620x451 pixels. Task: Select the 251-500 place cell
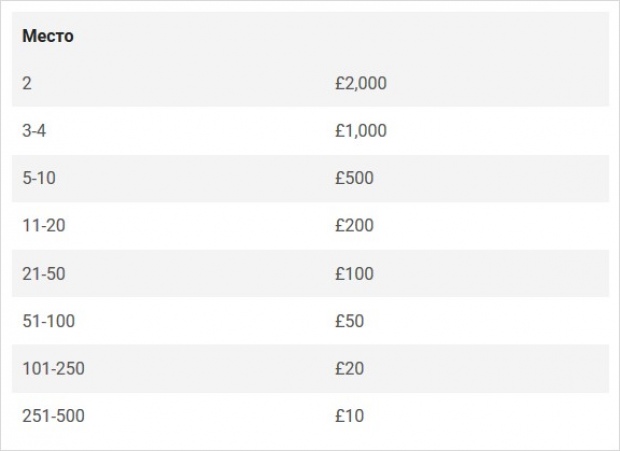[x=53, y=416]
